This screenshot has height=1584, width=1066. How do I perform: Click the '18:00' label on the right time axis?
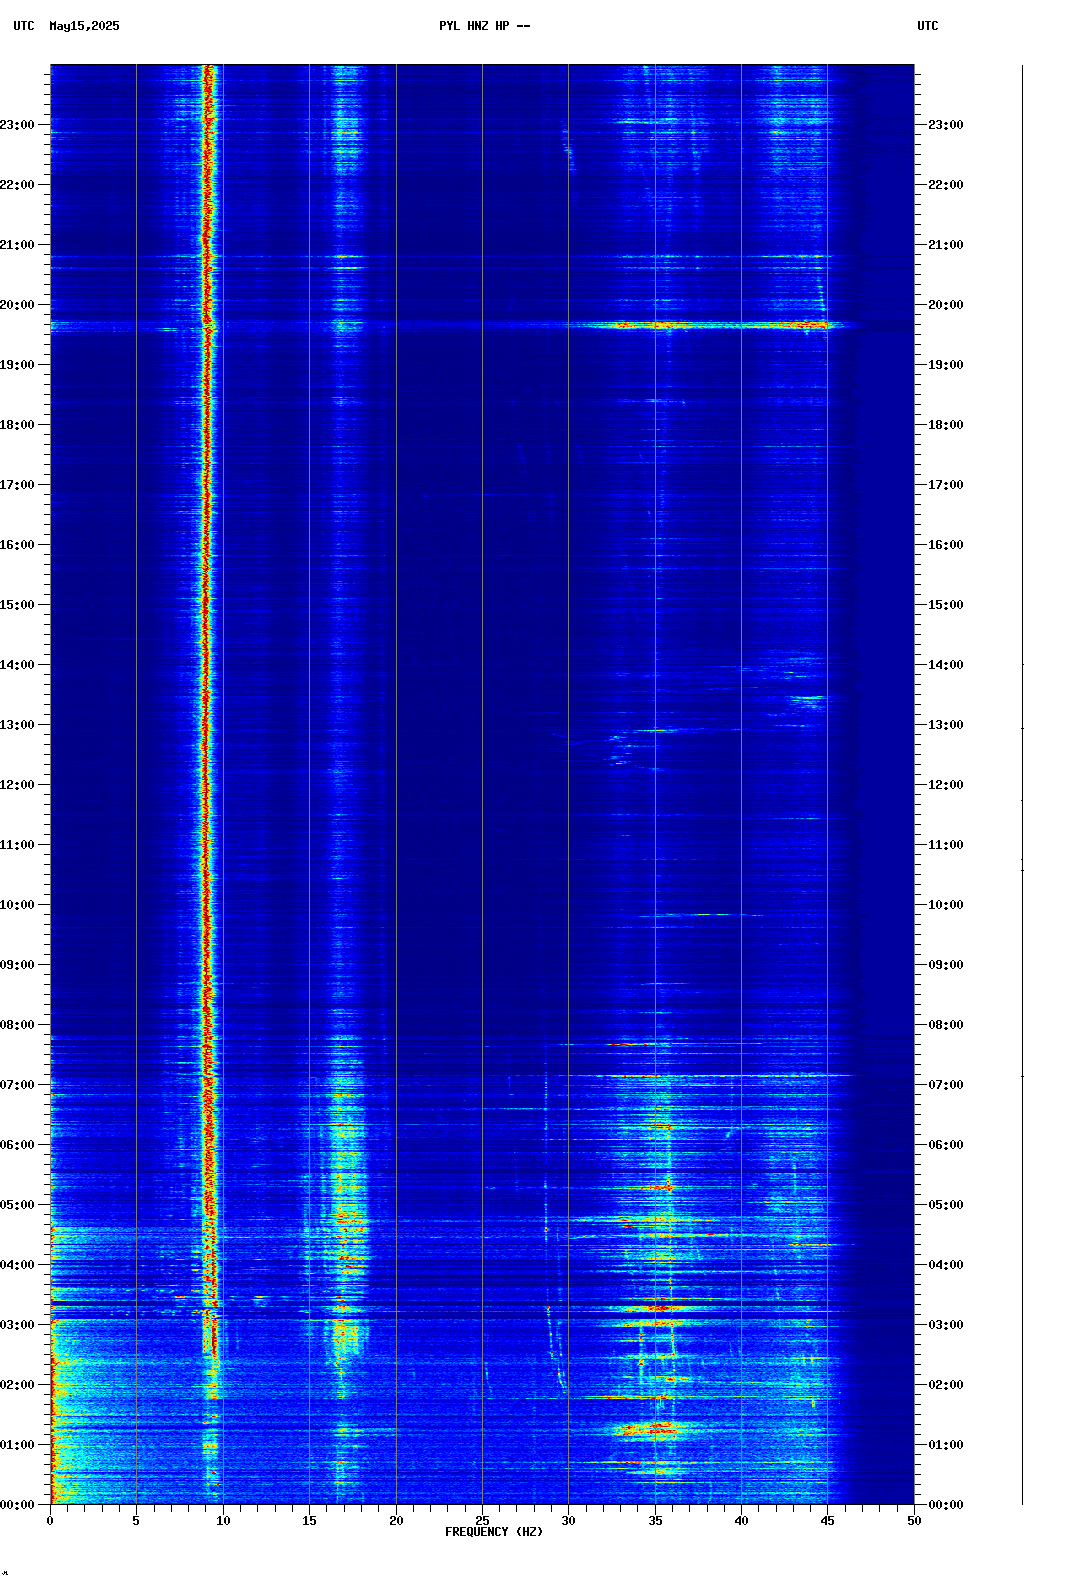(x=946, y=425)
